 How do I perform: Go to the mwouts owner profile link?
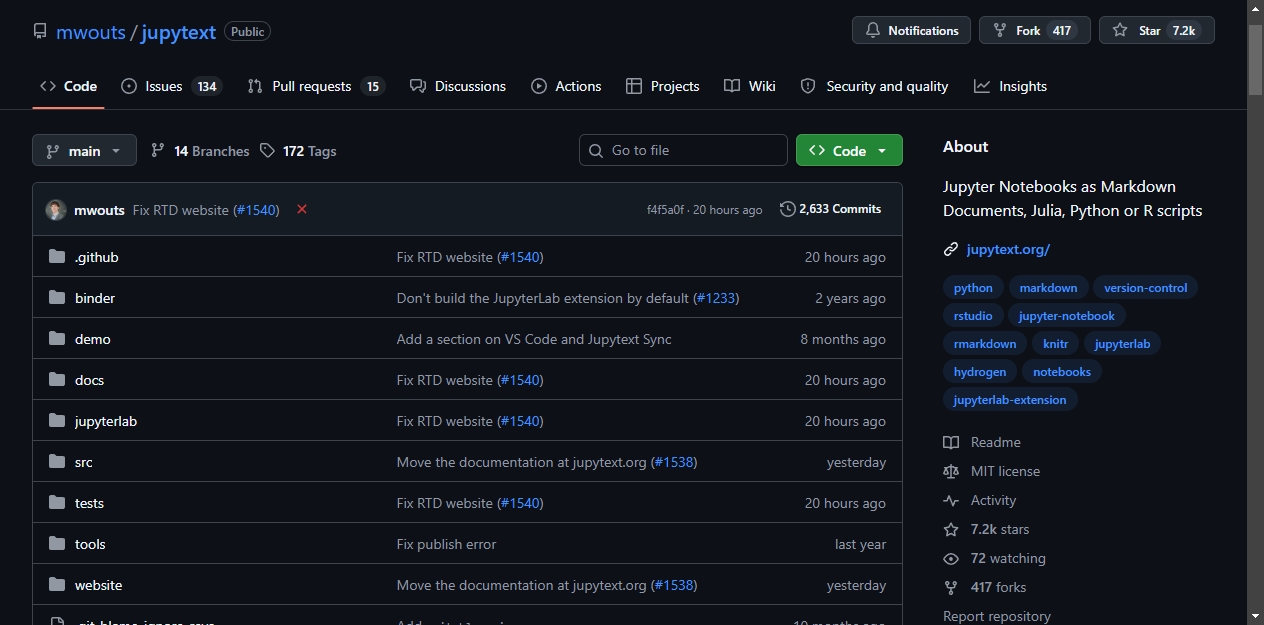pos(91,31)
